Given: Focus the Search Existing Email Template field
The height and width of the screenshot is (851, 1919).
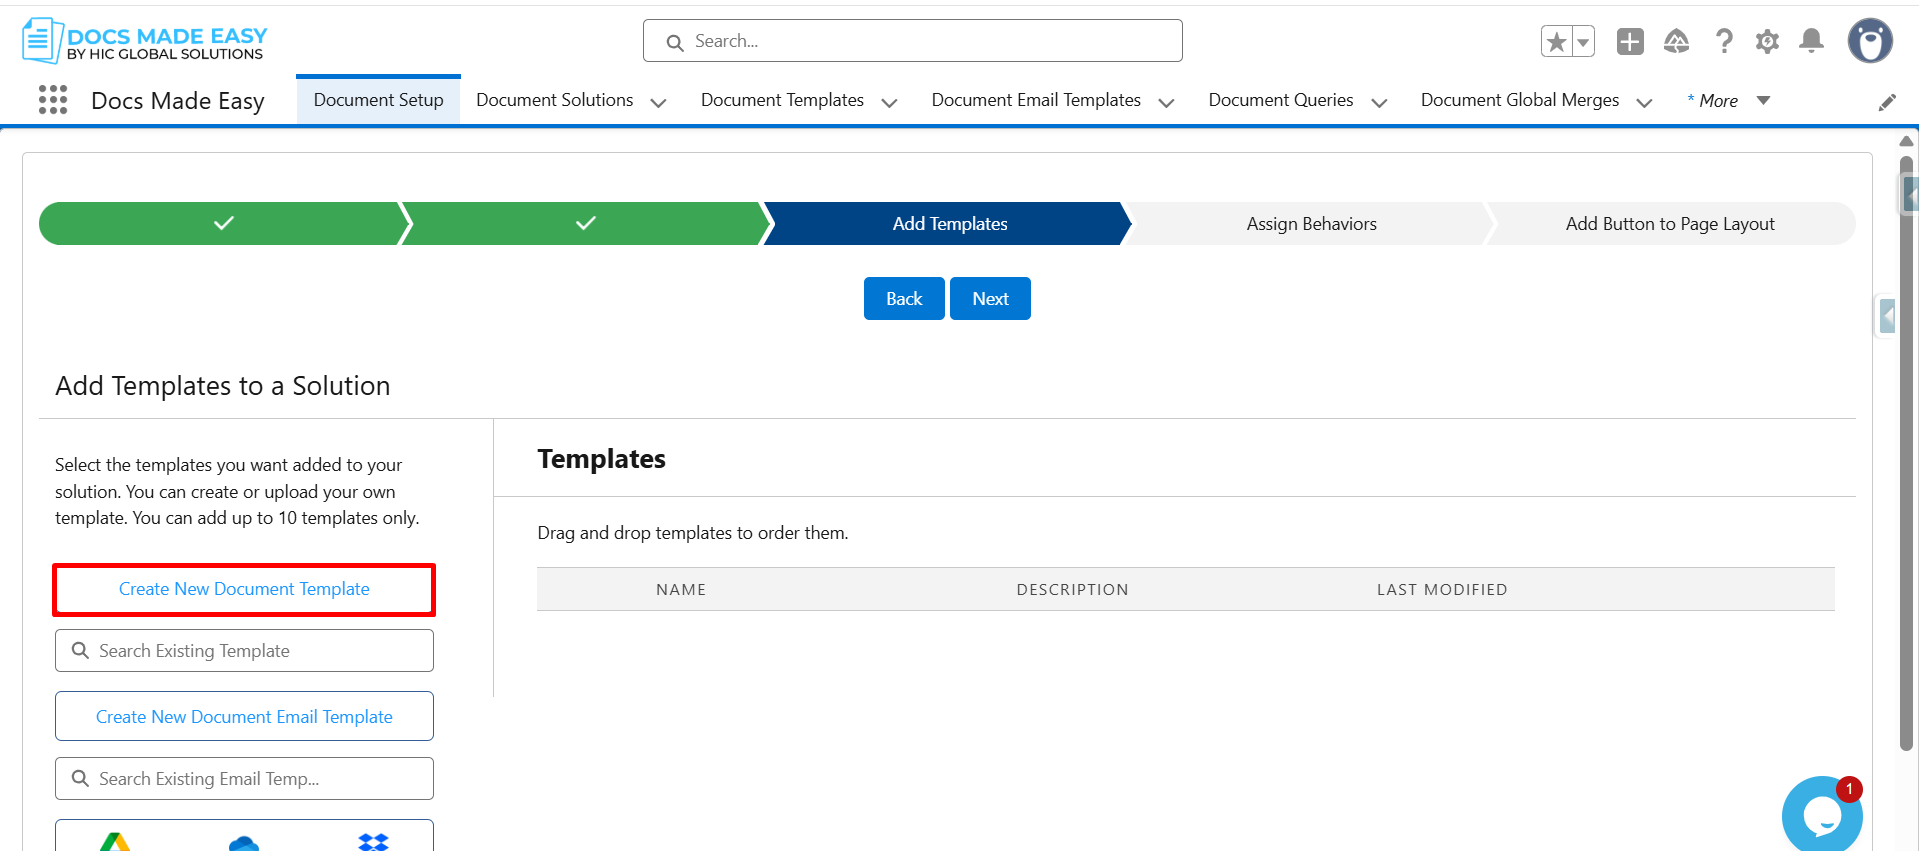Looking at the screenshot, I should pyautogui.click(x=244, y=778).
